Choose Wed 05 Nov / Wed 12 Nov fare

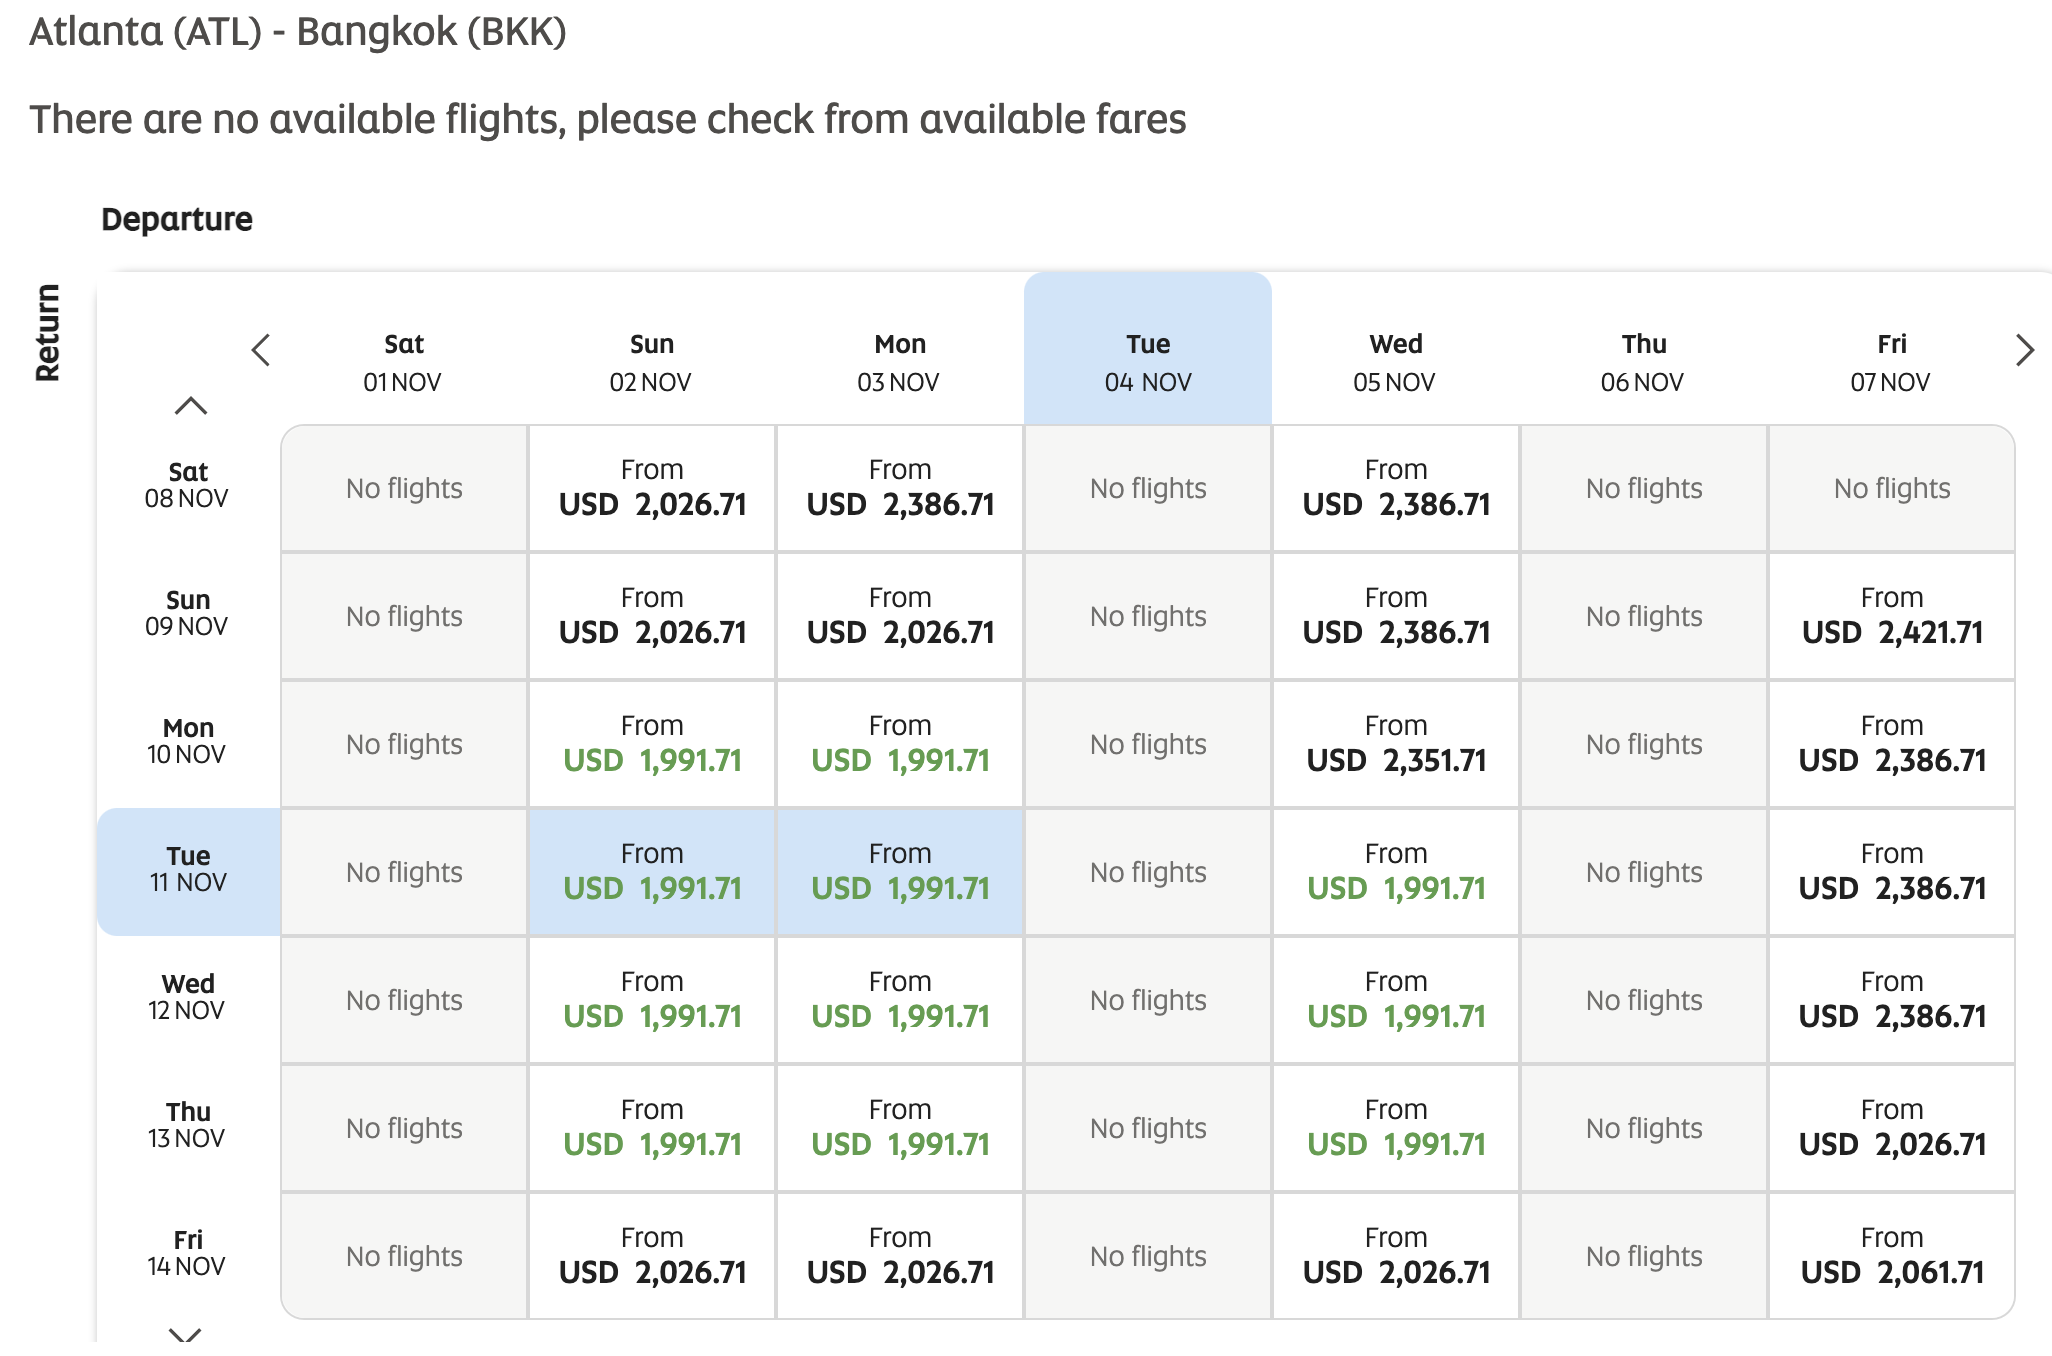[x=1396, y=1000]
